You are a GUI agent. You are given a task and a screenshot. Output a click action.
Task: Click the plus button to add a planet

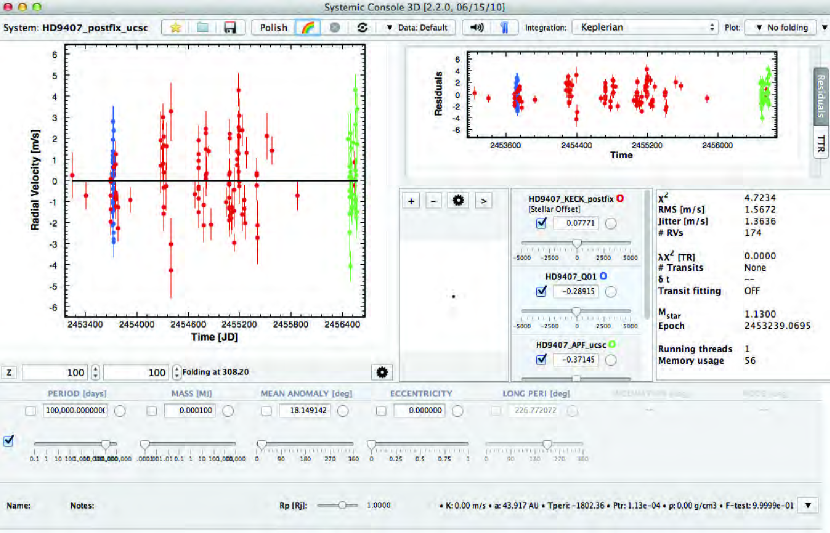[x=411, y=200]
